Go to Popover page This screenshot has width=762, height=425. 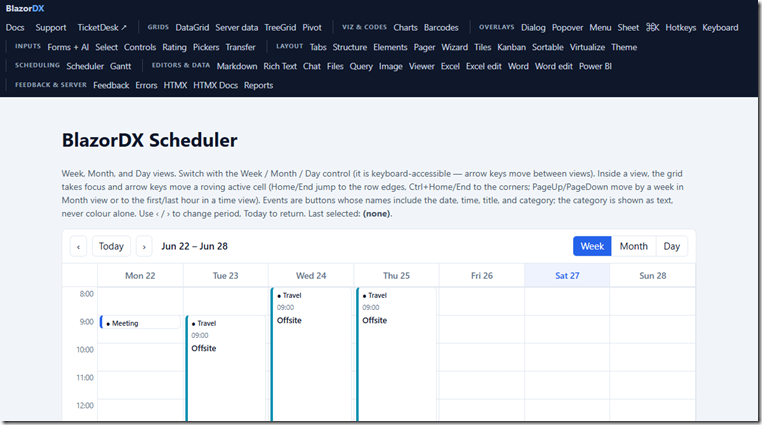pyautogui.click(x=567, y=28)
